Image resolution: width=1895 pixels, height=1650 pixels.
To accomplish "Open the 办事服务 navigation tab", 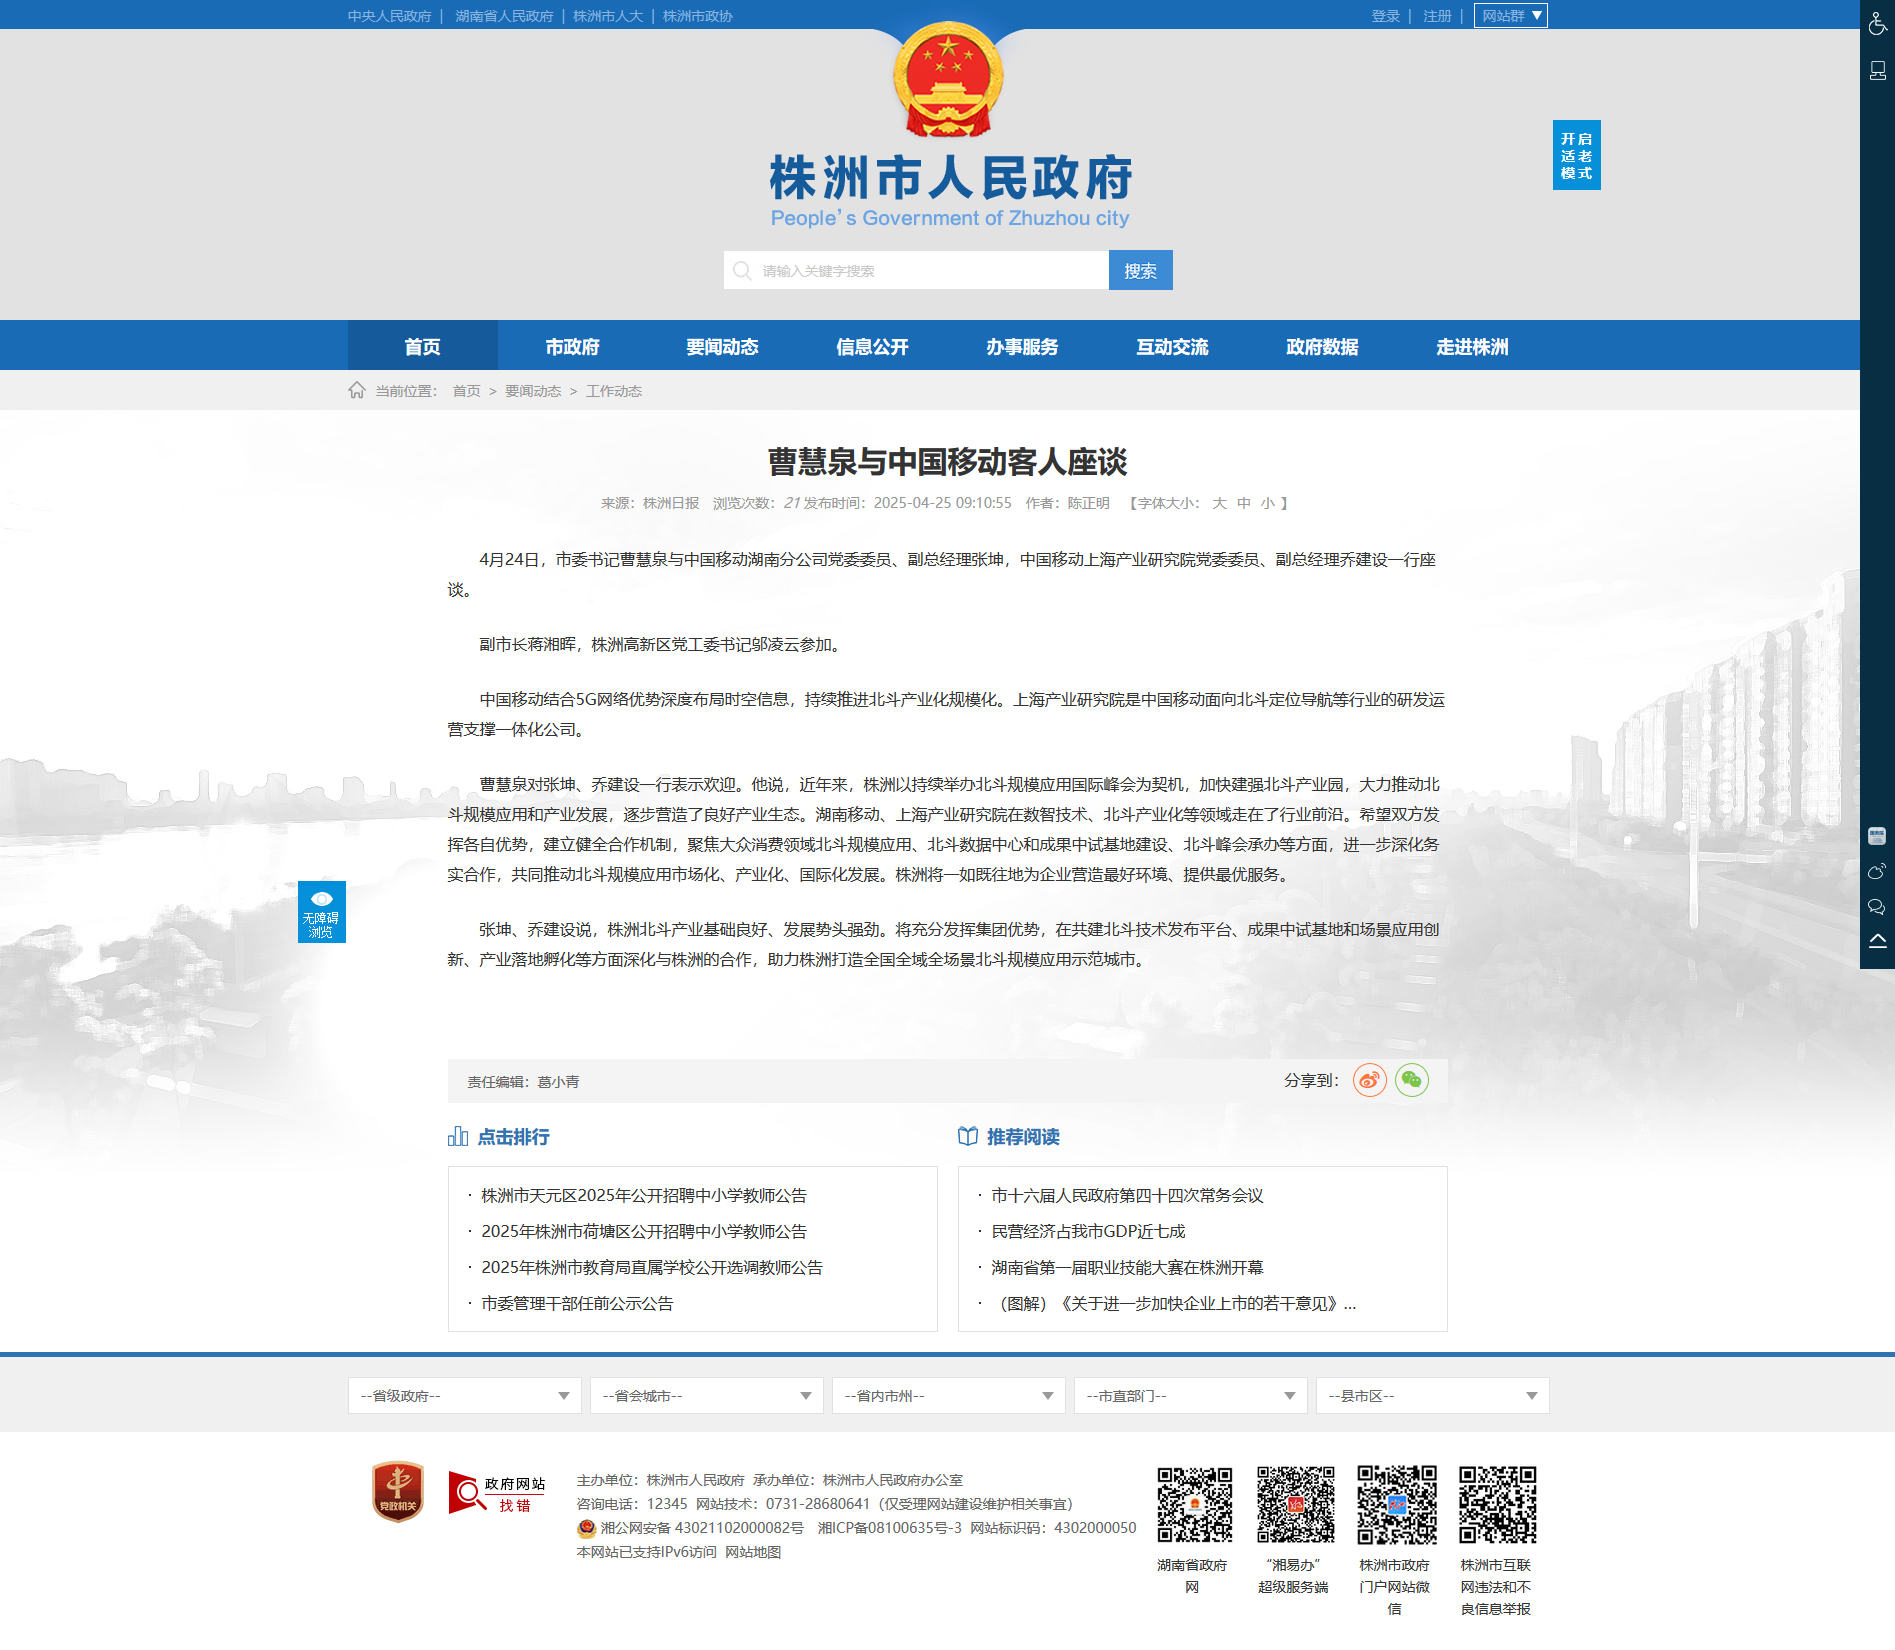I will click(x=1022, y=346).
